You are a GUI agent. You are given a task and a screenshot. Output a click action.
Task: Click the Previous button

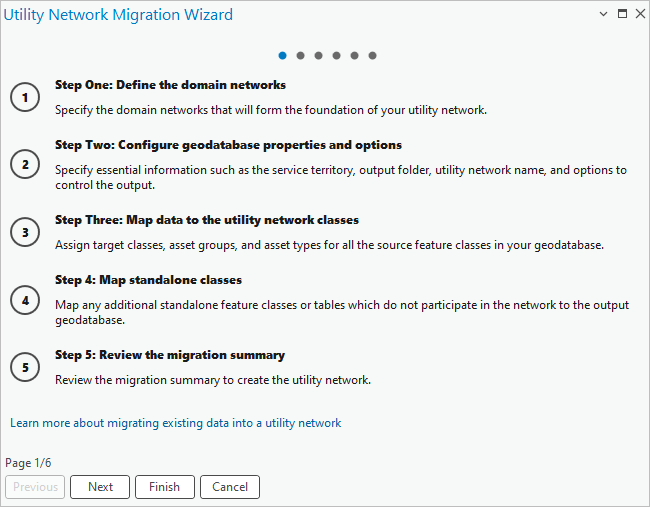(35, 487)
